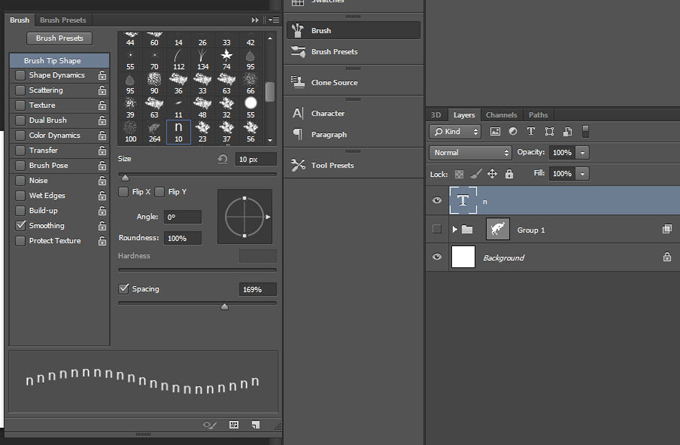Filter layers by adjustment layer icon
This screenshot has height=445, width=680.
(513, 131)
